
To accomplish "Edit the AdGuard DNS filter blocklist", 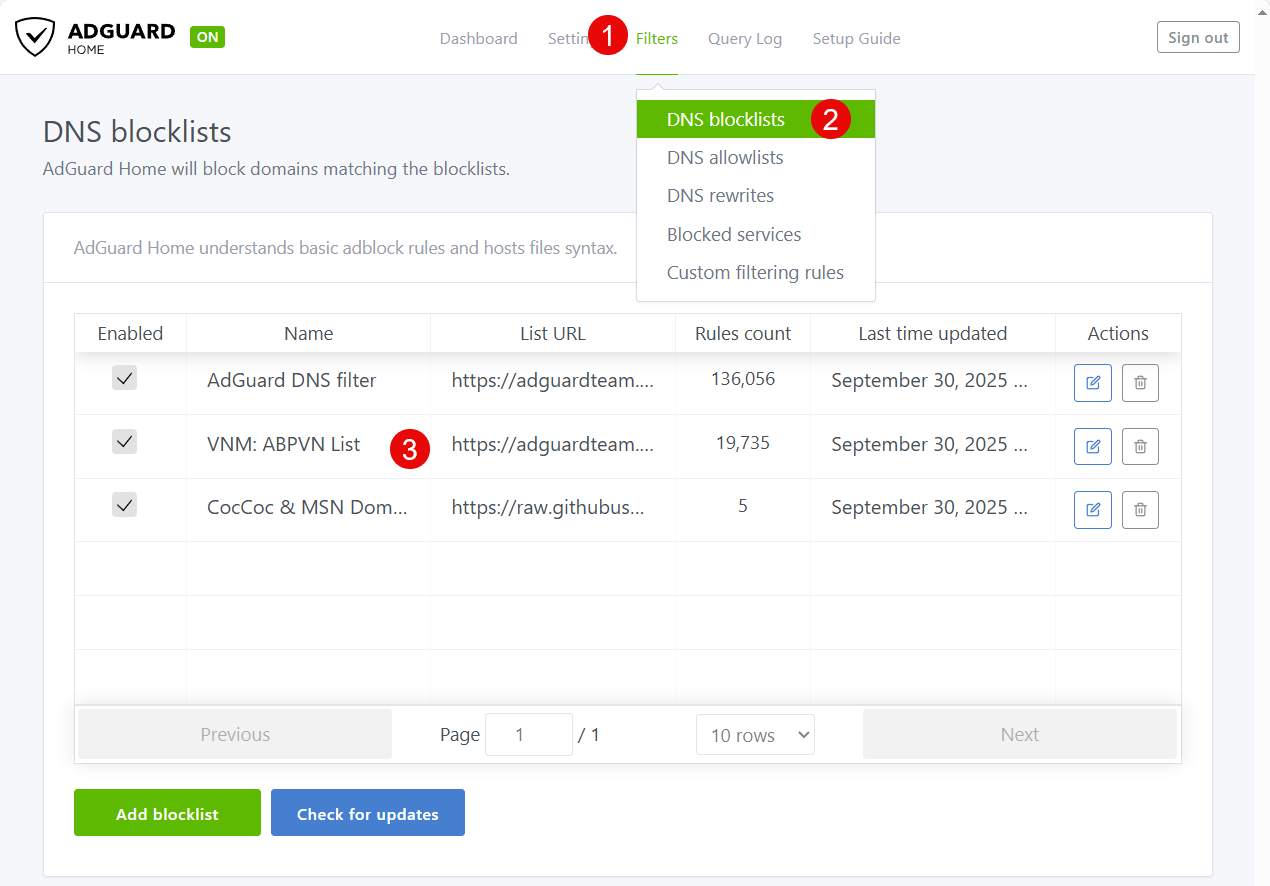I will pos(1092,383).
